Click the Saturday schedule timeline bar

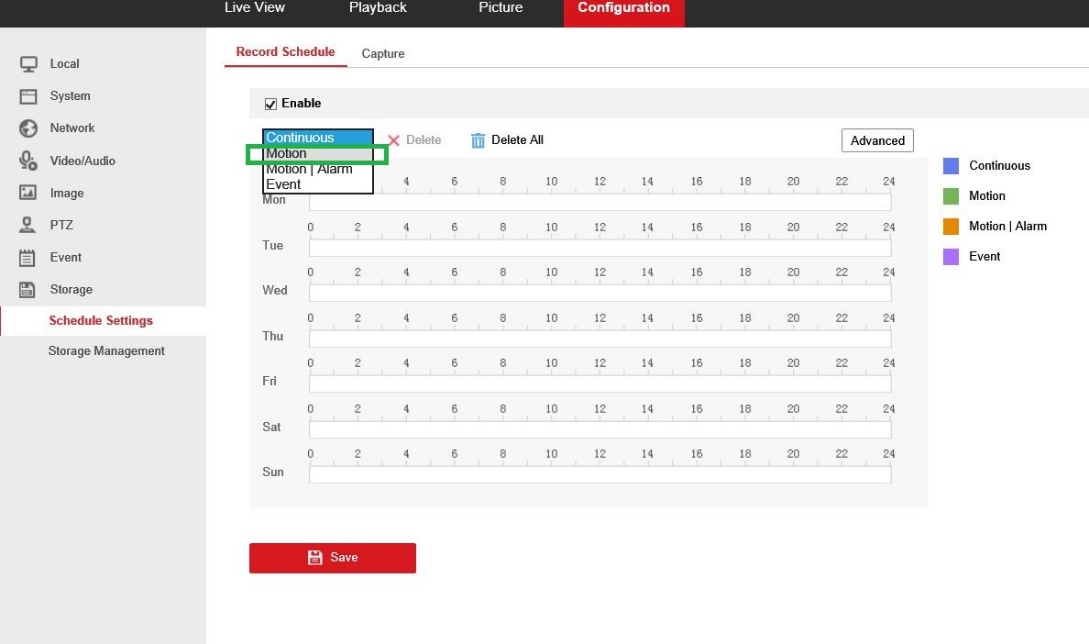600,429
